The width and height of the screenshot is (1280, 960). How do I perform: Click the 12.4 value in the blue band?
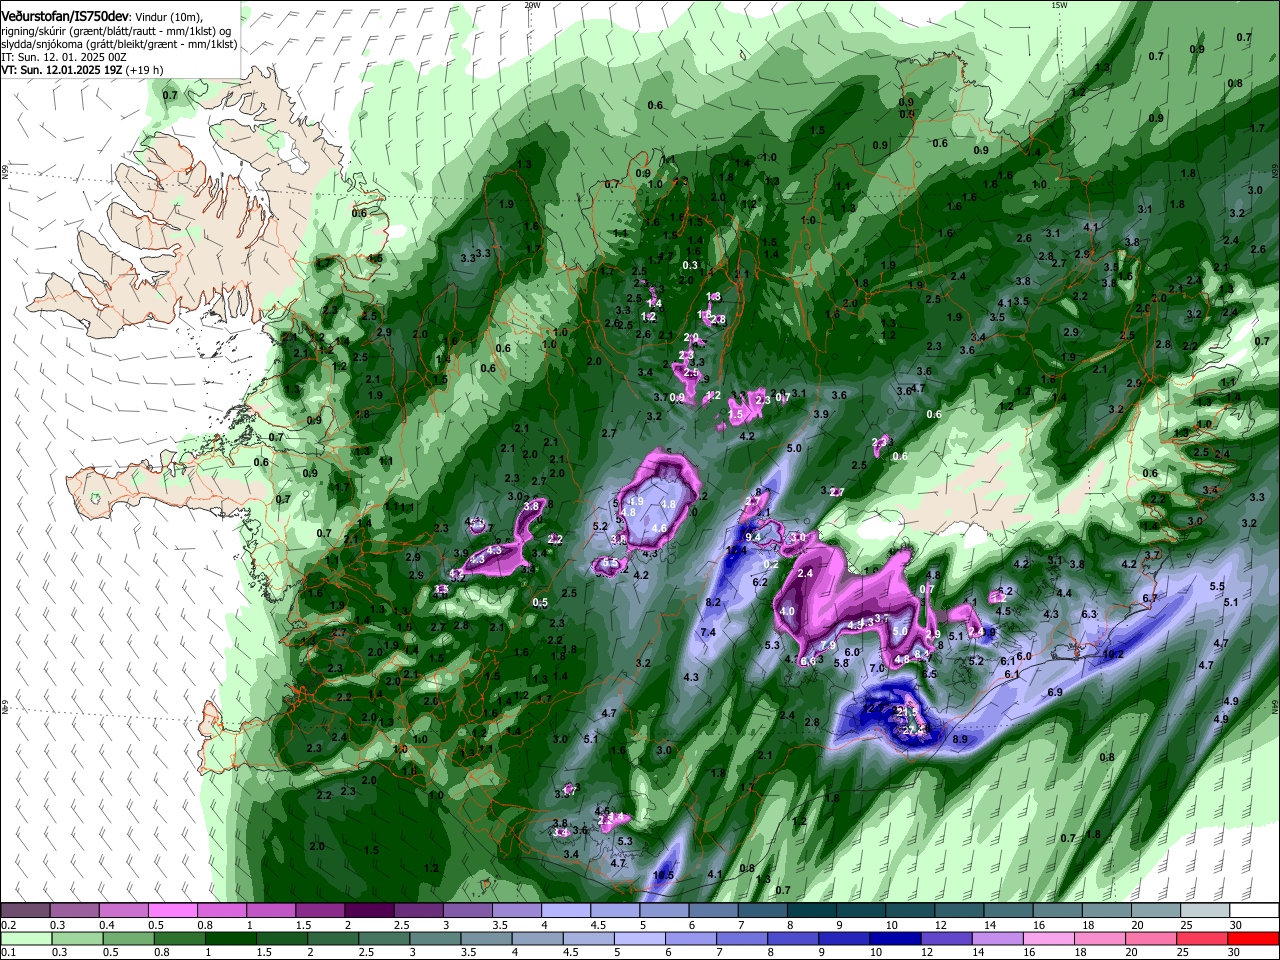[737, 551]
